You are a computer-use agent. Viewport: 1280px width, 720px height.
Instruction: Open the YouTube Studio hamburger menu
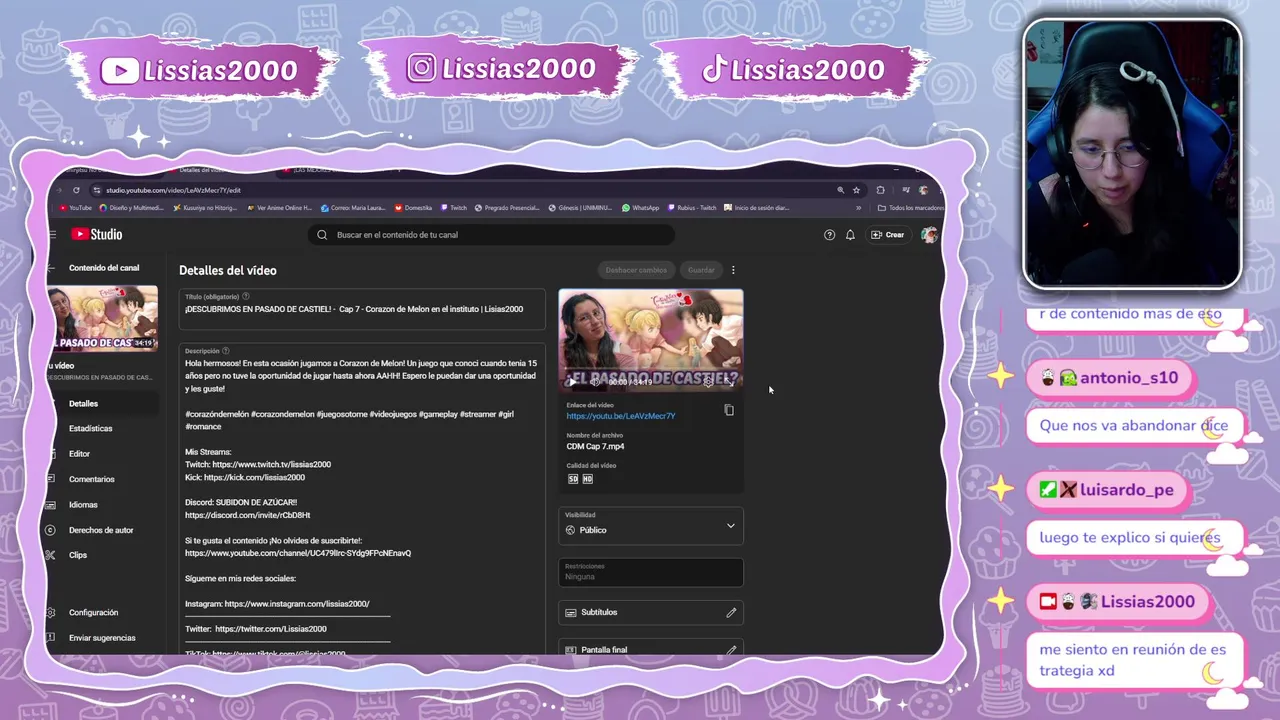coord(52,235)
